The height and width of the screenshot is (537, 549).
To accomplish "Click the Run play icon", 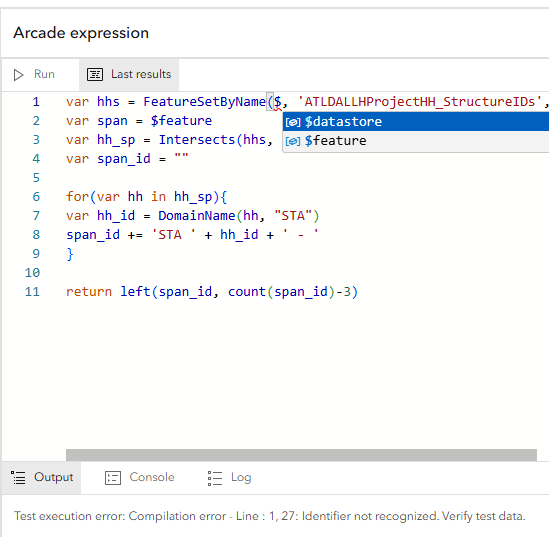I will (18, 75).
